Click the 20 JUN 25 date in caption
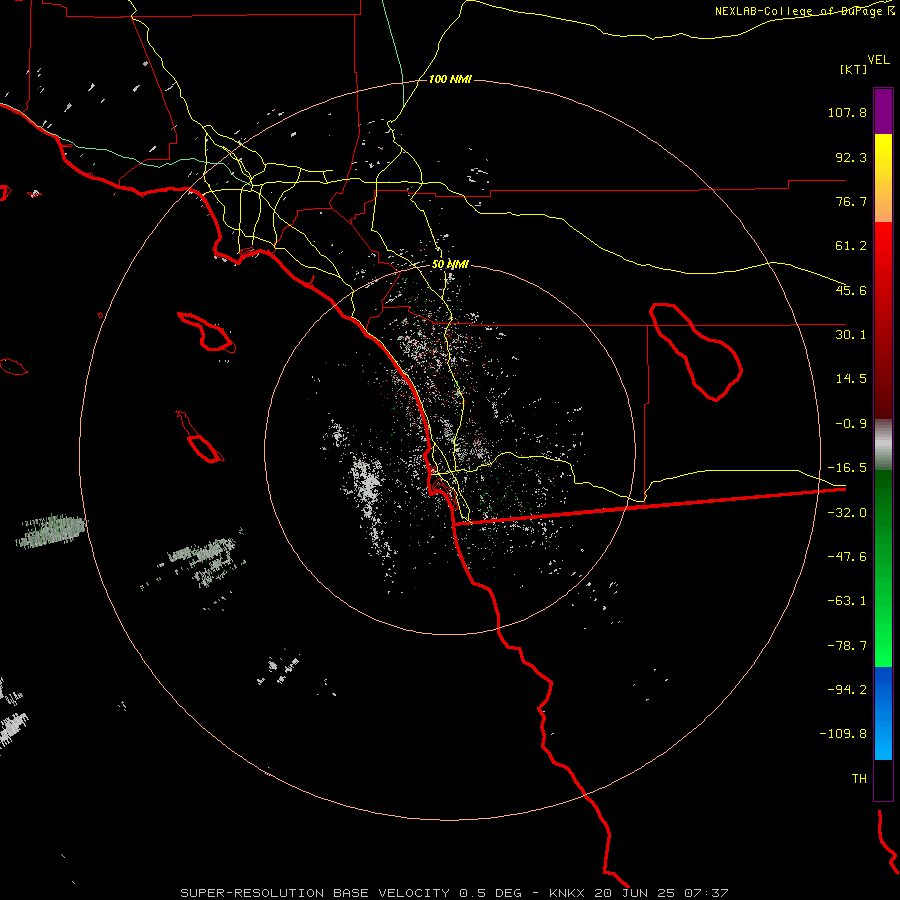 click(635, 893)
